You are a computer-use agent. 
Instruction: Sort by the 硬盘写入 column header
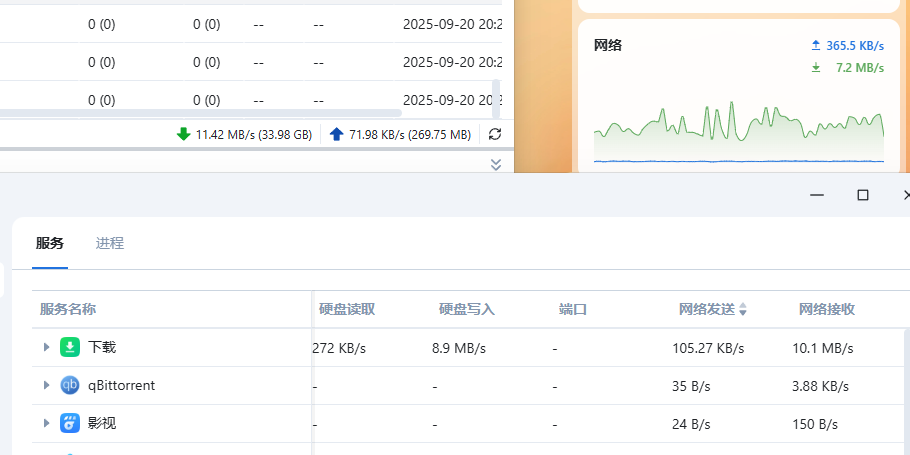(467, 309)
